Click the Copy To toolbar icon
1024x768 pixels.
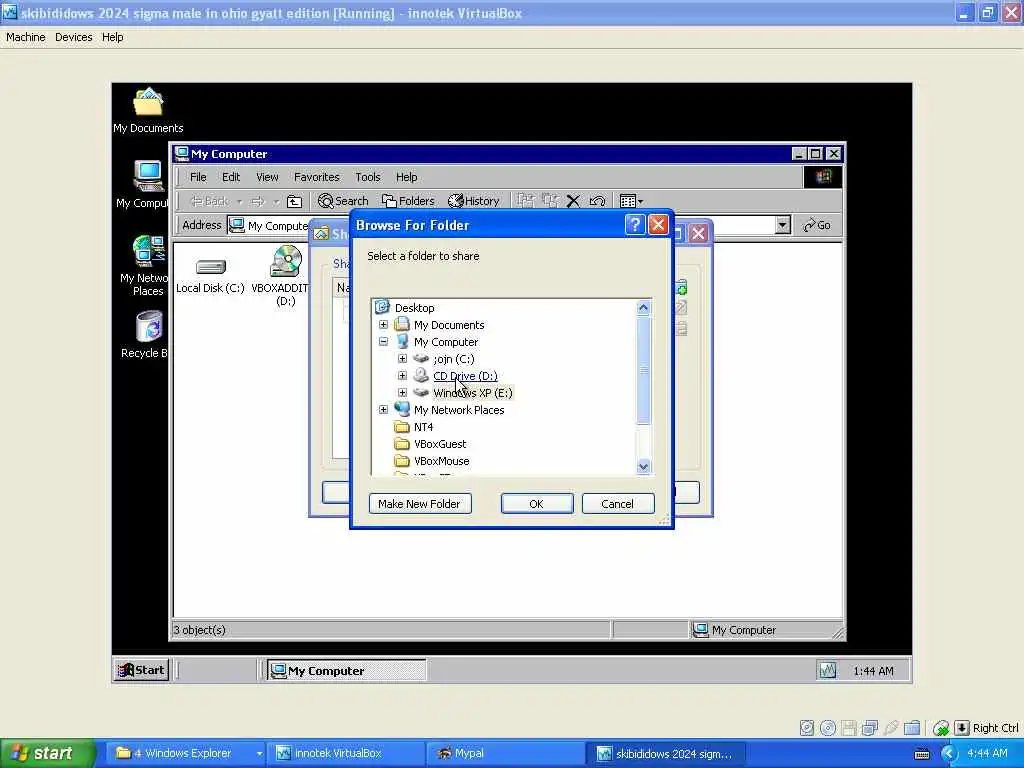pos(550,201)
